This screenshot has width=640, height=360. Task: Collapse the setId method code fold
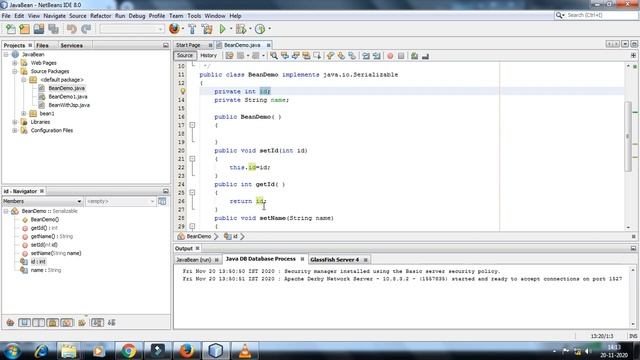tap(192, 159)
